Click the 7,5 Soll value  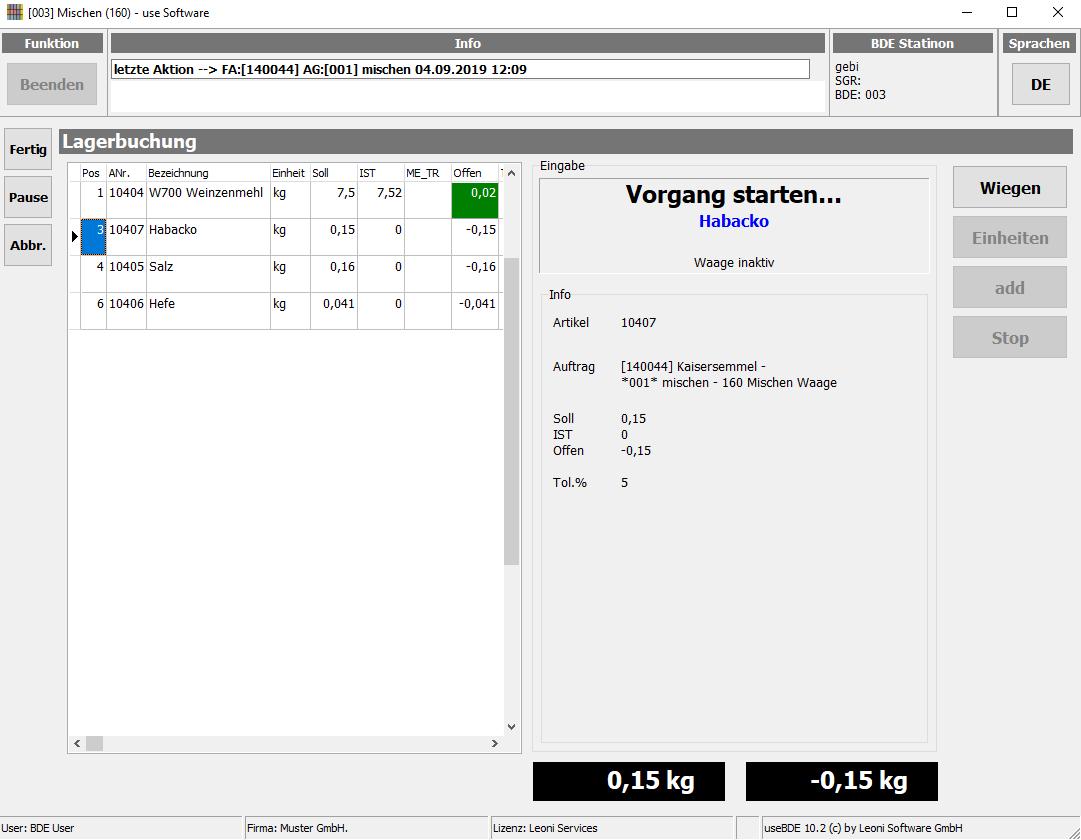click(x=346, y=193)
